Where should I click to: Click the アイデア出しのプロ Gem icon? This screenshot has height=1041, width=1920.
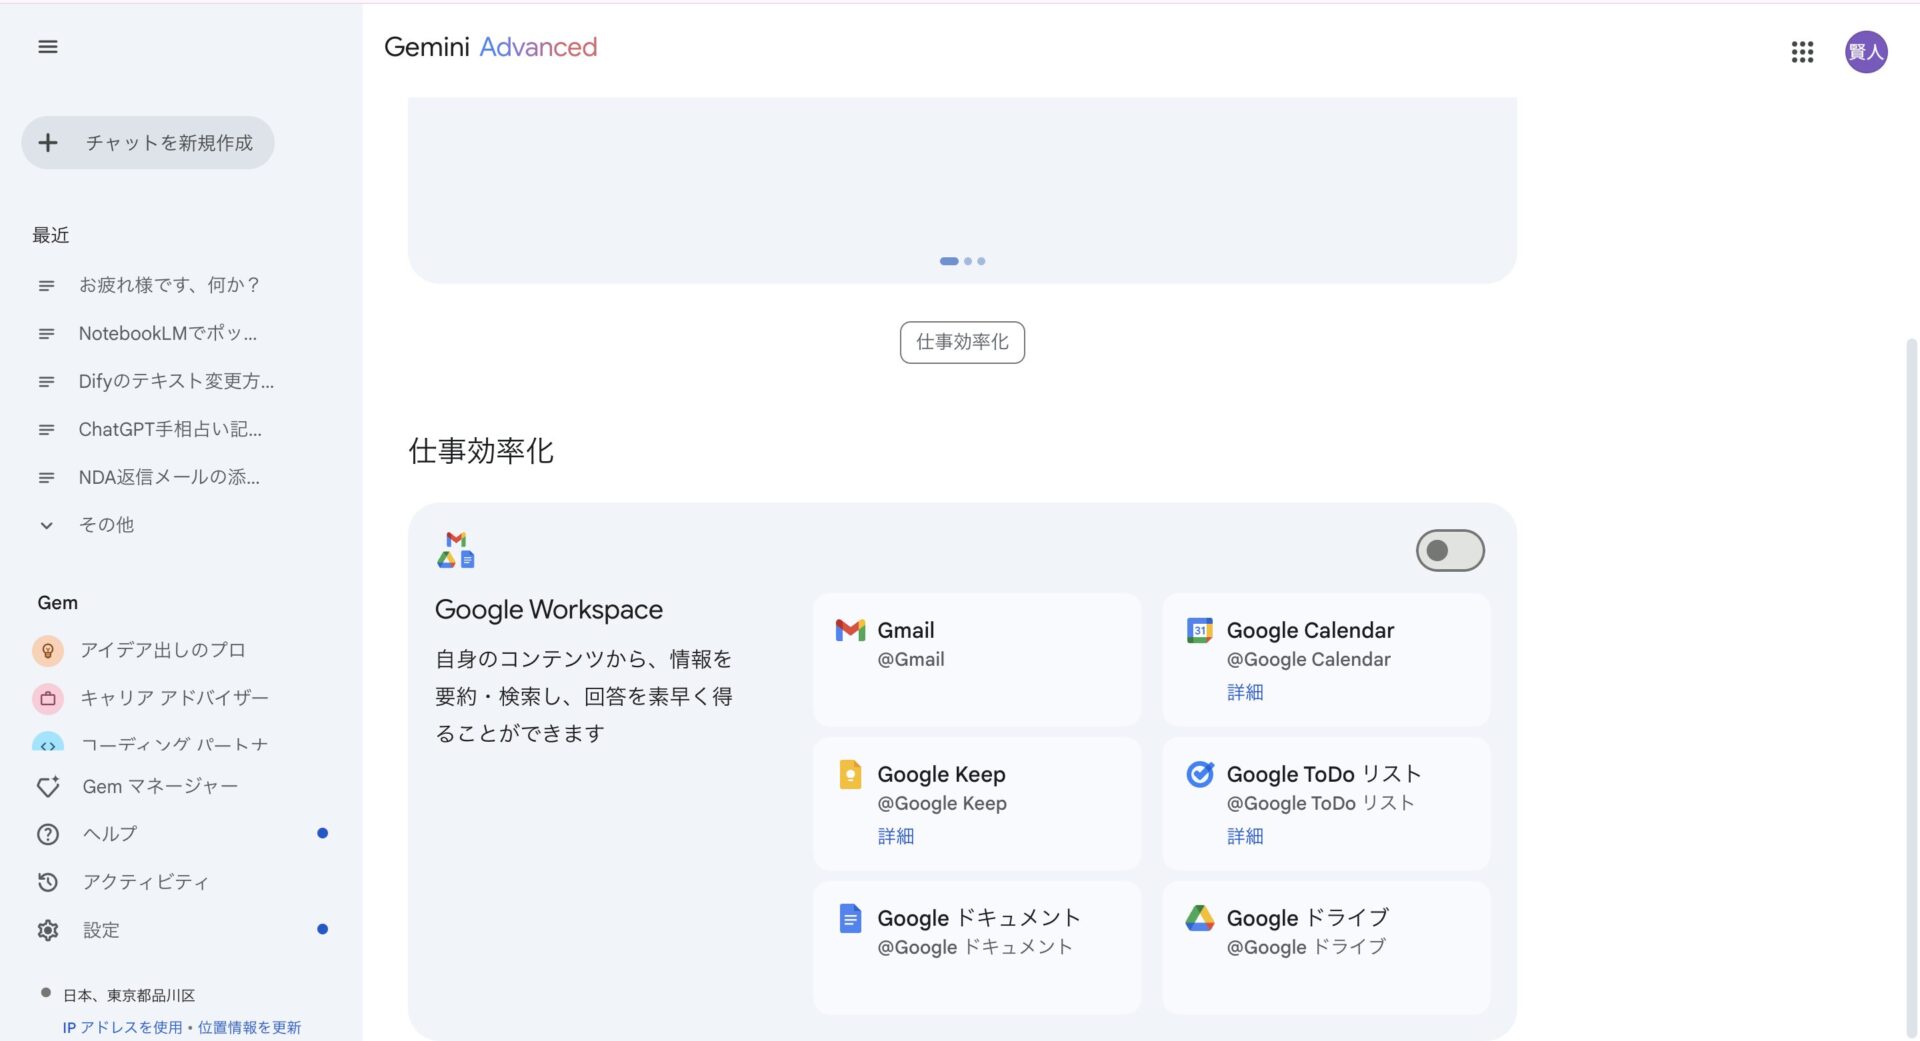(48, 650)
